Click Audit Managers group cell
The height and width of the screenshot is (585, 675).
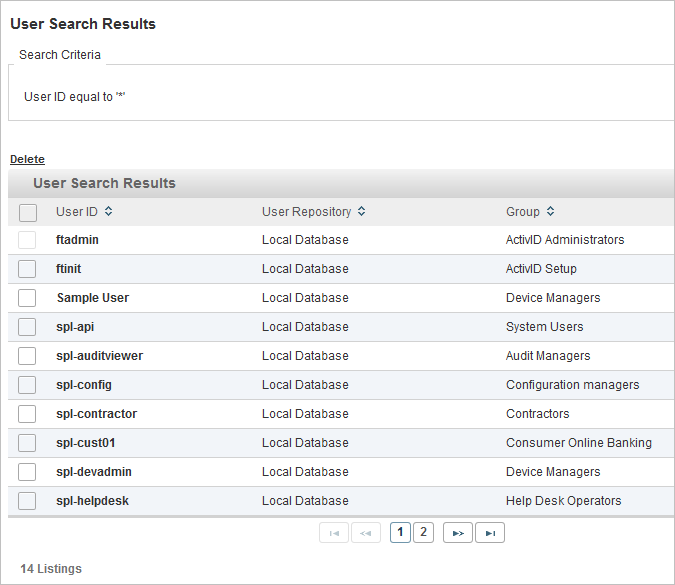coord(548,356)
